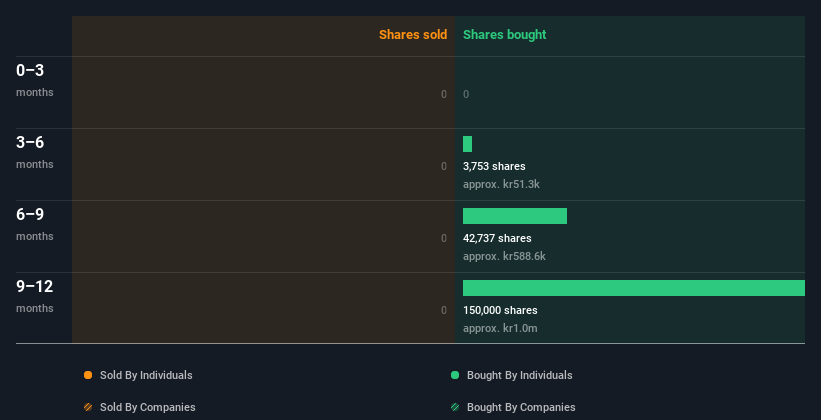Click the approx. kr588.6k text
The image size is (821, 420).
coord(504,256)
